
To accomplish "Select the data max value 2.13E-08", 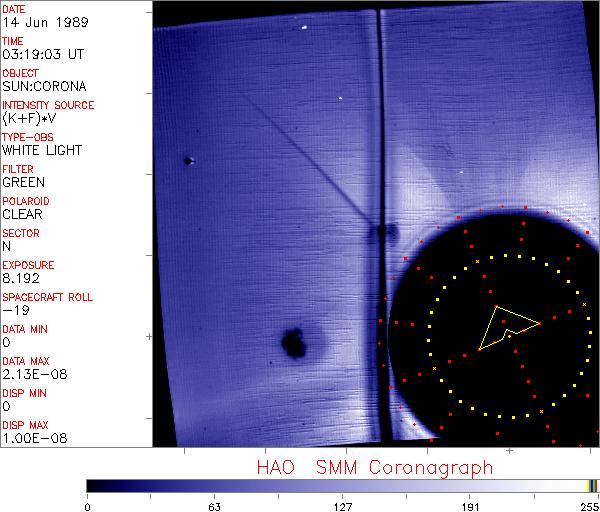I will click(30, 374).
